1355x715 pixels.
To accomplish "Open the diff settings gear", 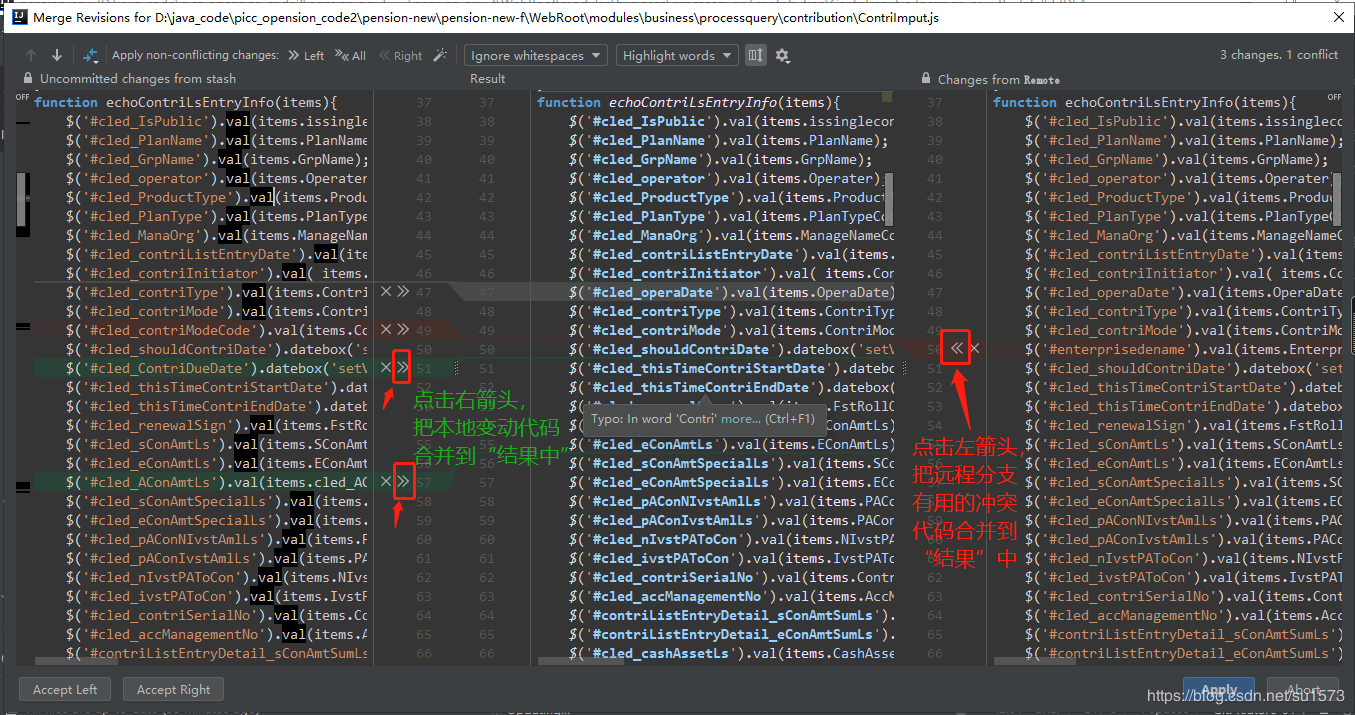I will [x=782, y=56].
